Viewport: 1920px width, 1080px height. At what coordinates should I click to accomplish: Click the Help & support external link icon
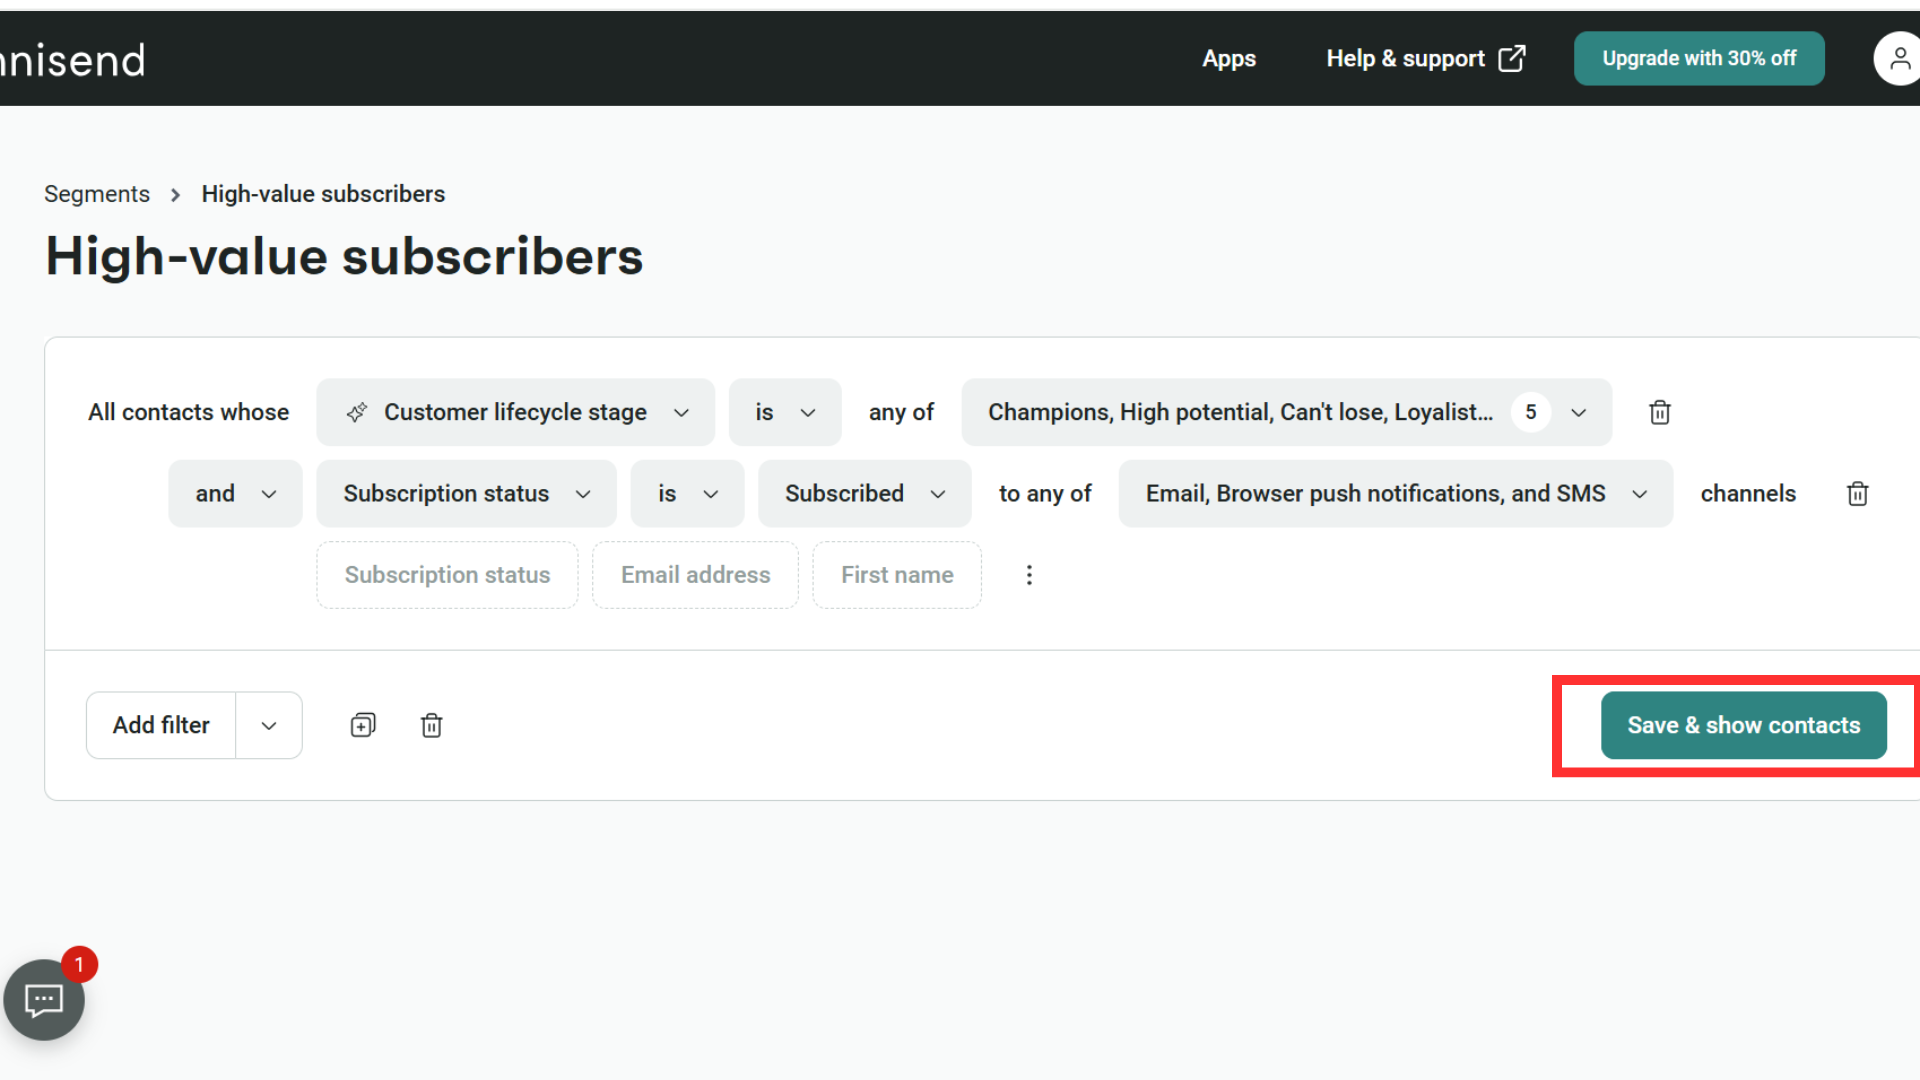(x=1512, y=59)
